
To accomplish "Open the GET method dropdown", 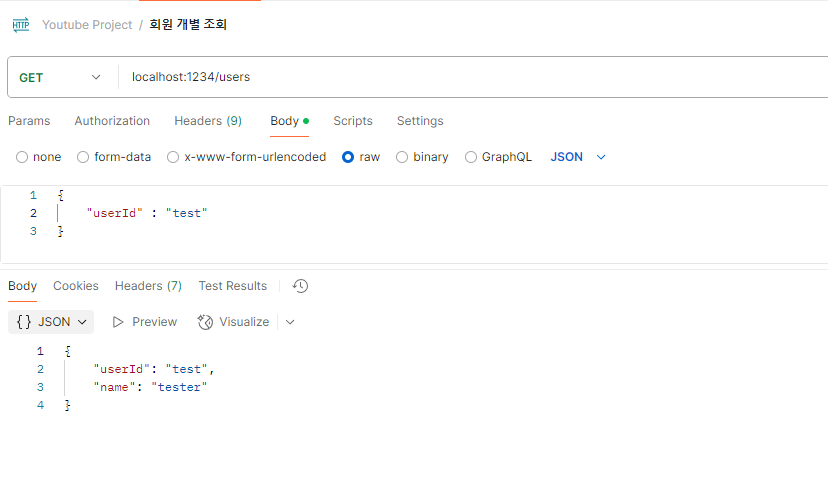I will coord(60,77).
